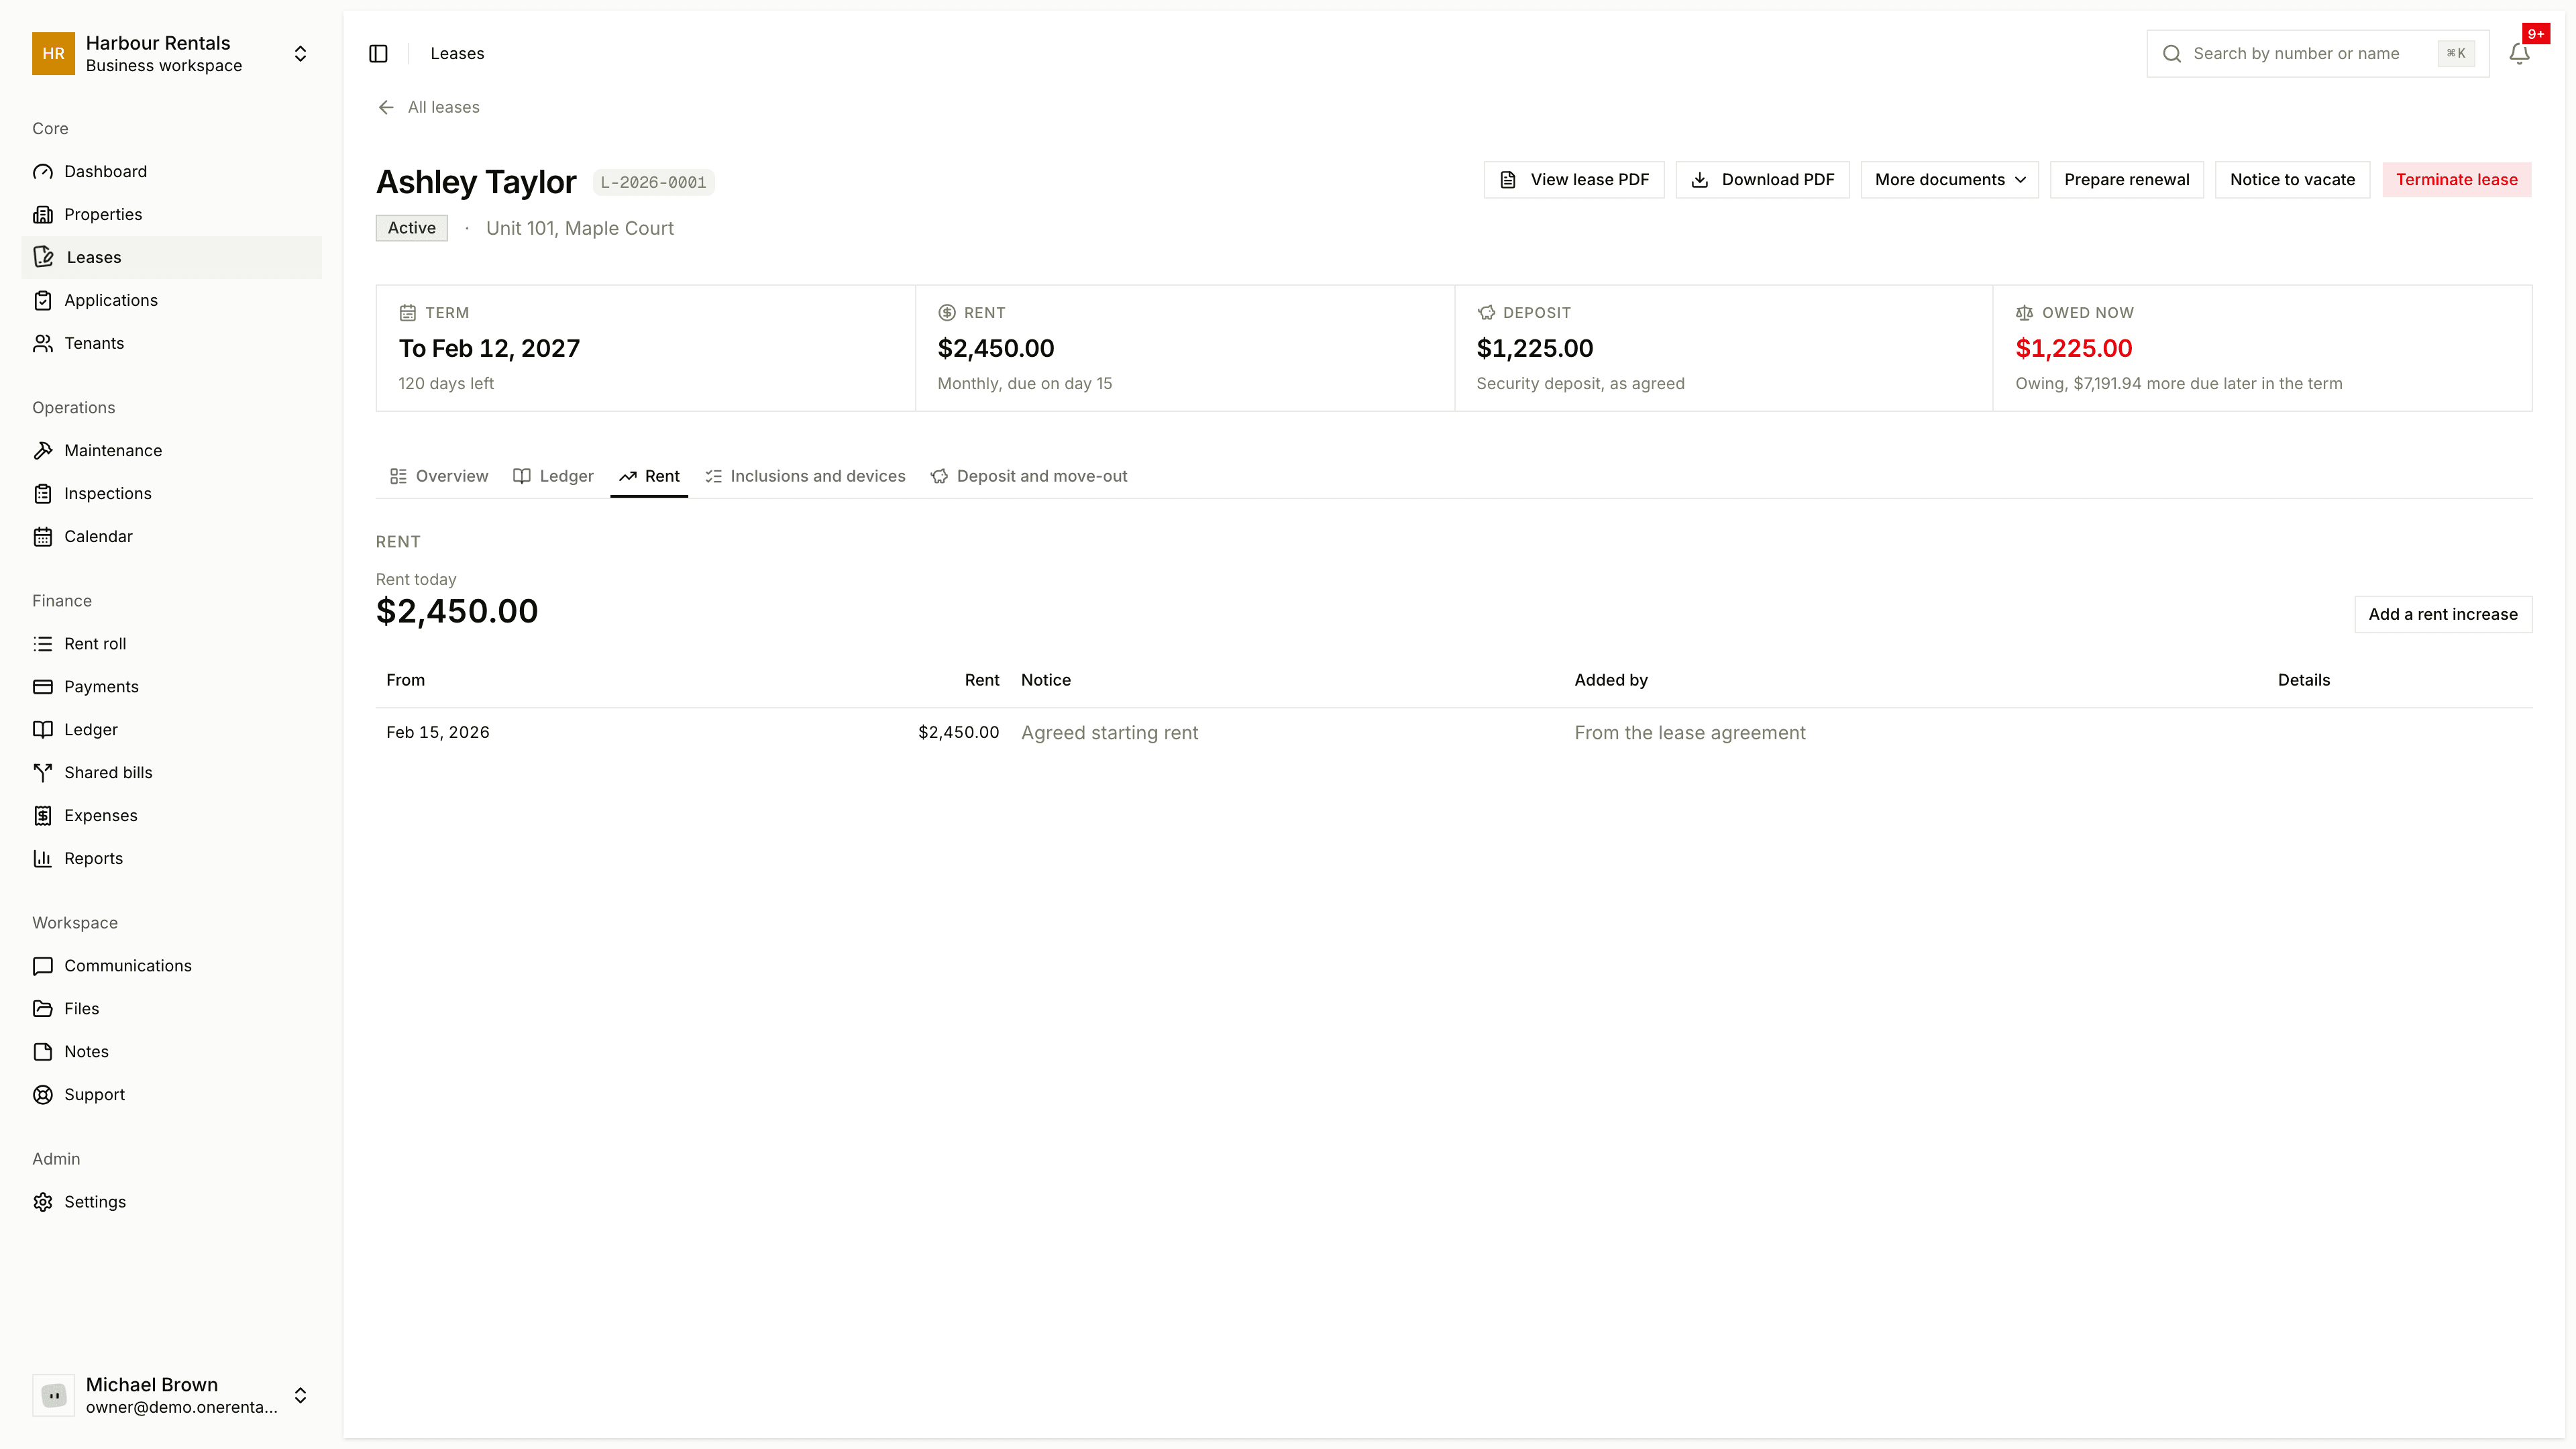Click the deposit $1,225.00 amount
2576x1449 pixels.
pos(1534,349)
